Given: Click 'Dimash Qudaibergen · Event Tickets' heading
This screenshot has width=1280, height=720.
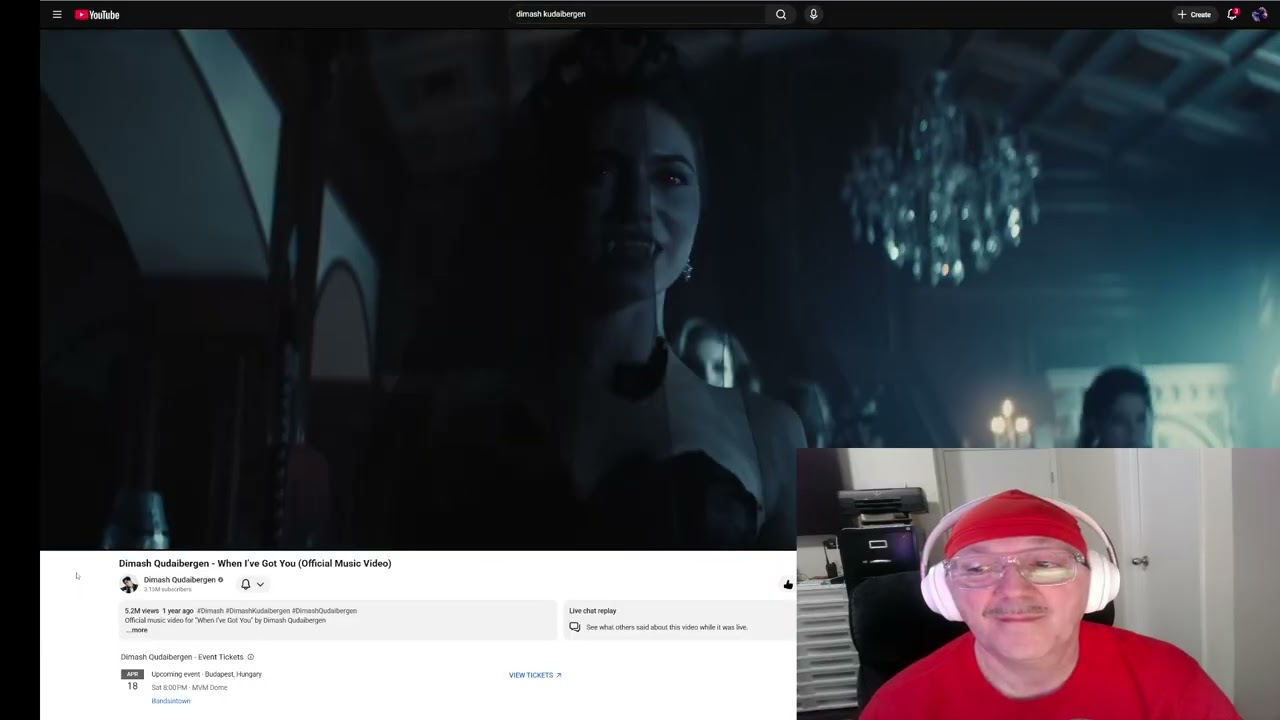Looking at the screenshot, I should [182, 657].
